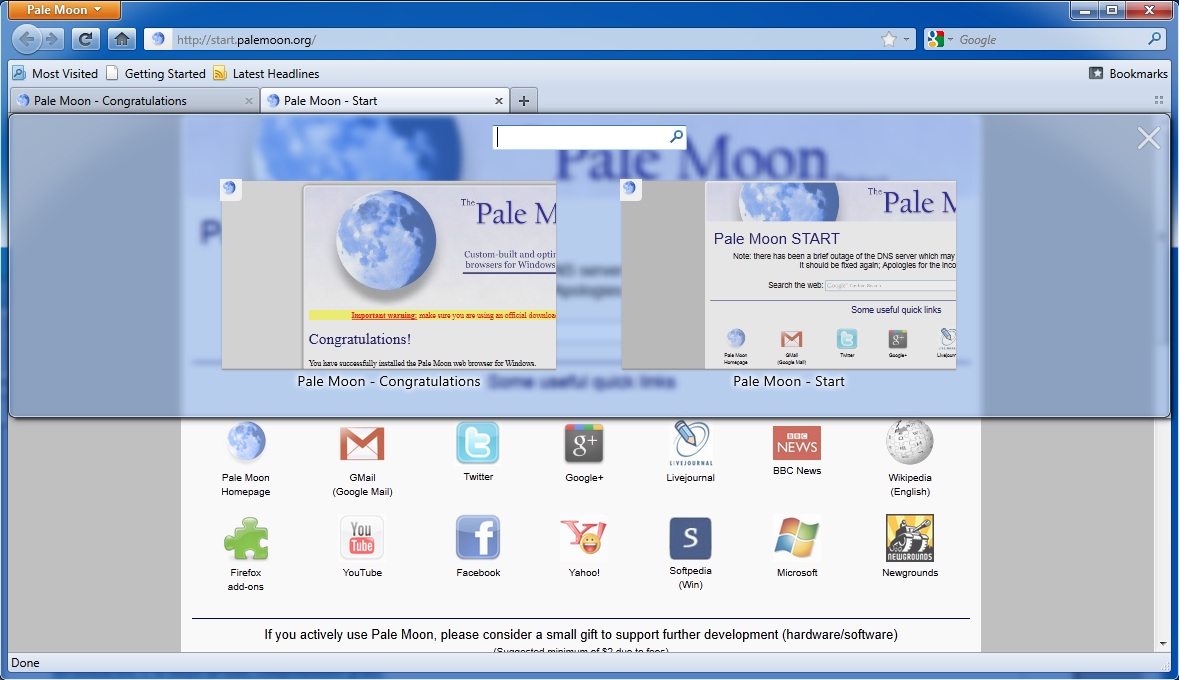Open the Wikipedia (English) quick link icon
This screenshot has width=1179, height=680.
[910, 442]
